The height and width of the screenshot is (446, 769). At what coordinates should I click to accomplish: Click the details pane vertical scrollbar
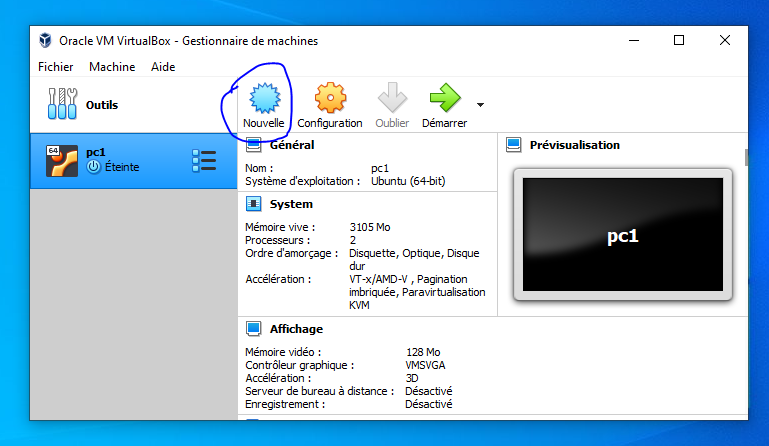(x=746, y=158)
